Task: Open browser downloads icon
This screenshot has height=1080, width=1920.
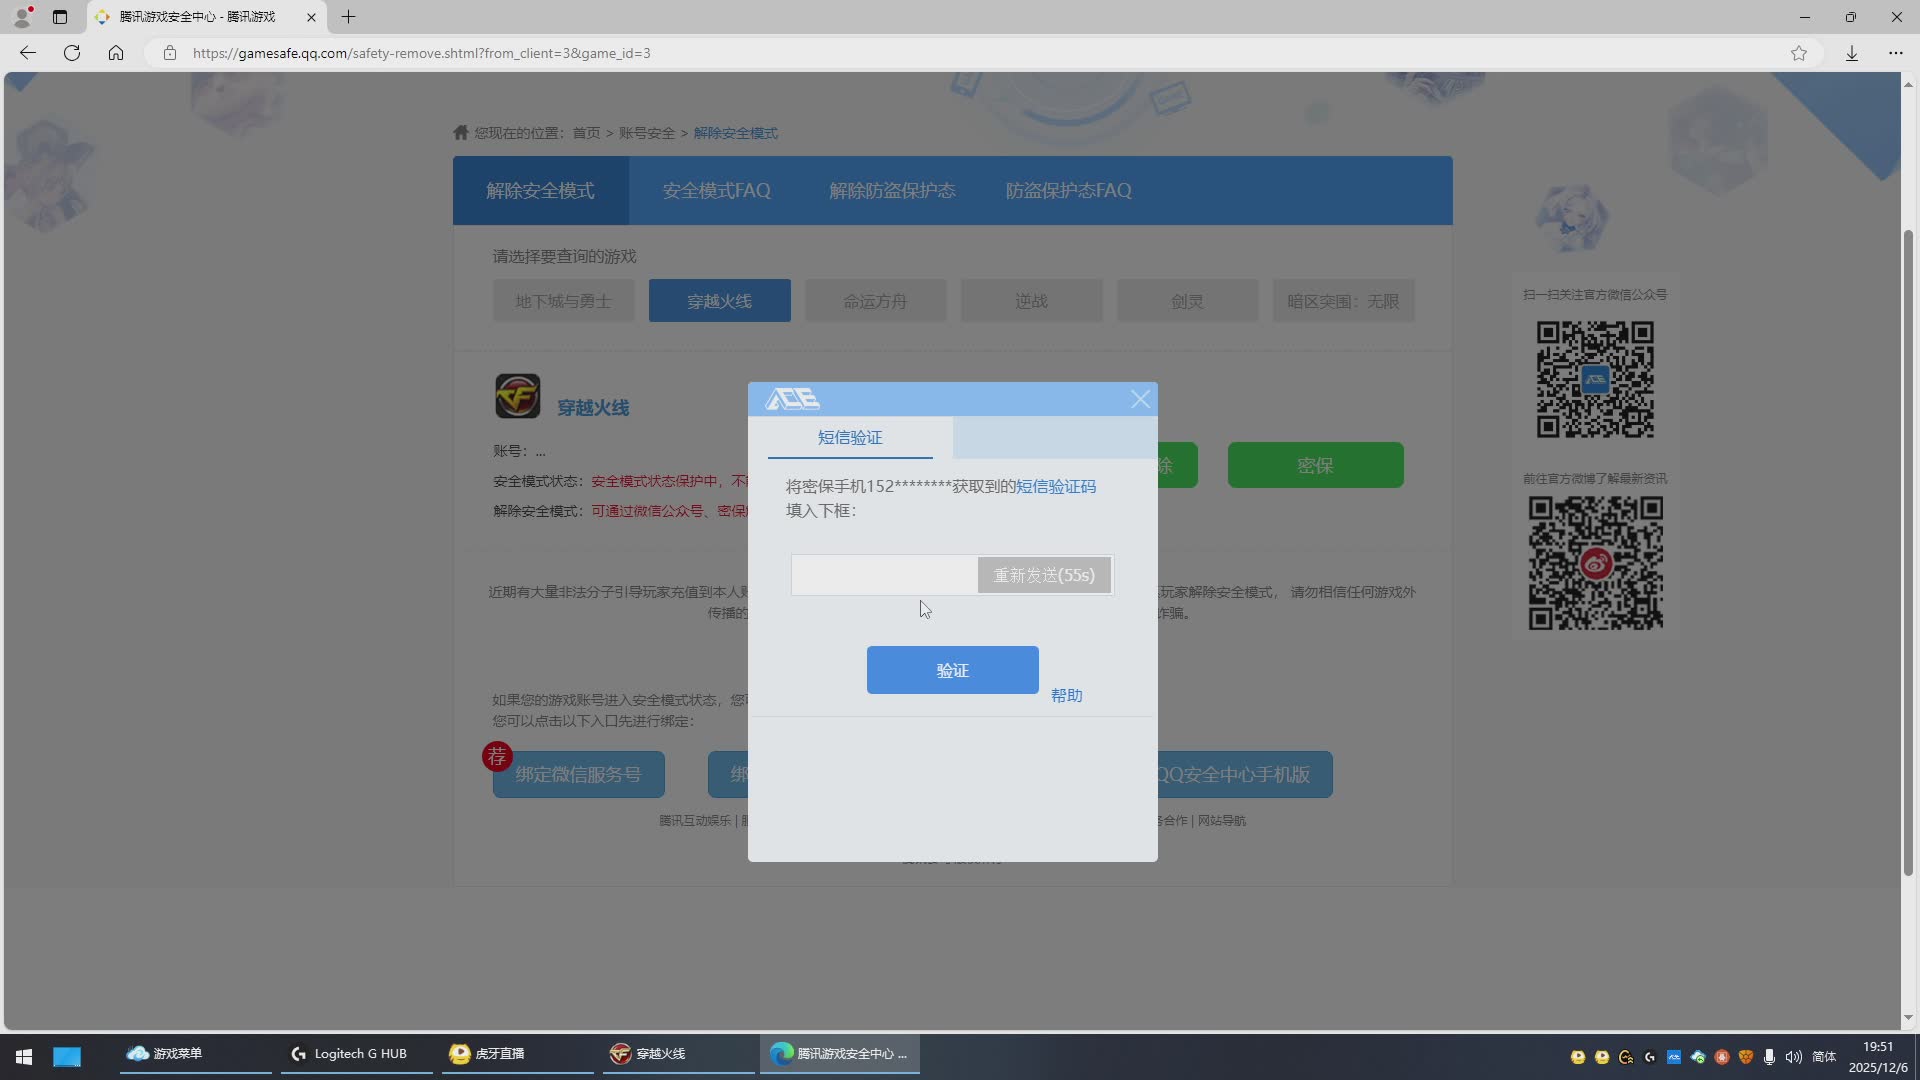Action: pyautogui.click(x=1852, y=53)
